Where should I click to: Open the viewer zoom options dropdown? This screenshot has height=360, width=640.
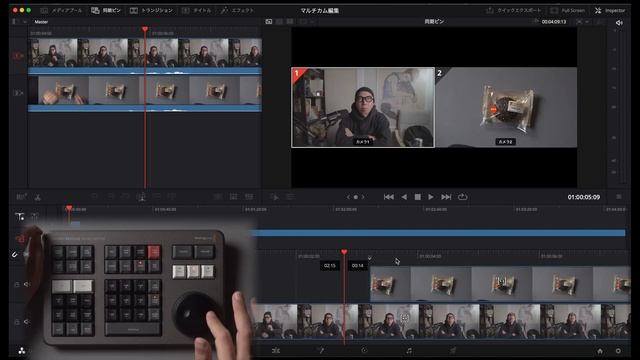click(582, 22)
